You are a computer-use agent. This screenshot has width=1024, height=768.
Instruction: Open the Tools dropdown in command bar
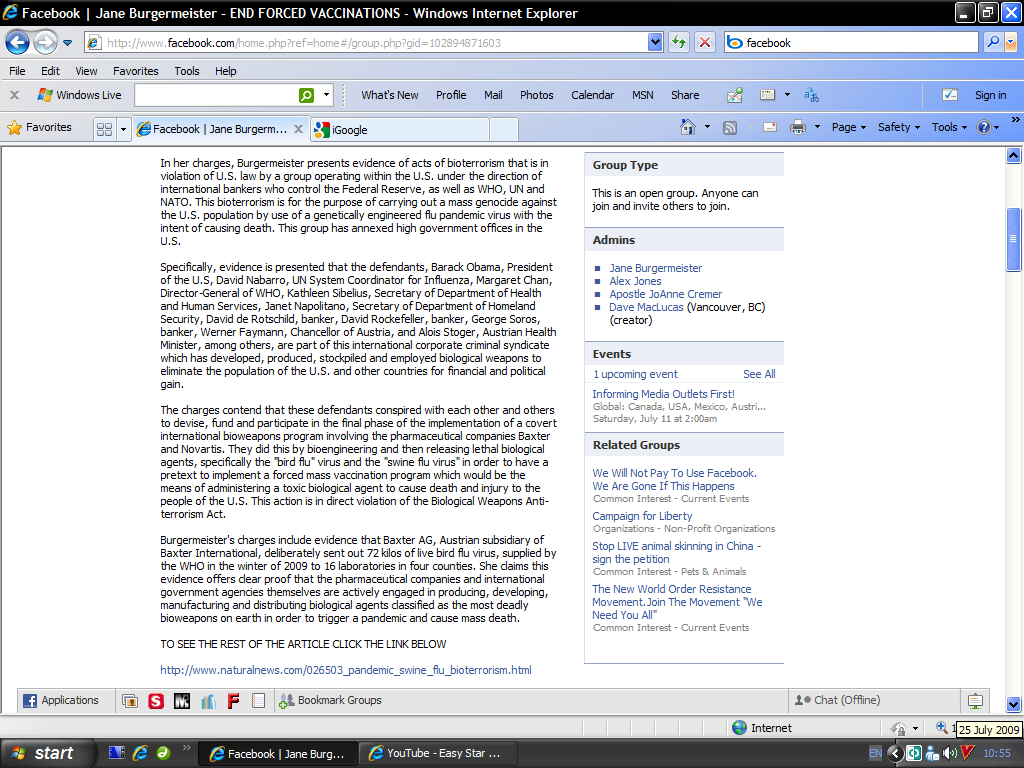[949, 127]
